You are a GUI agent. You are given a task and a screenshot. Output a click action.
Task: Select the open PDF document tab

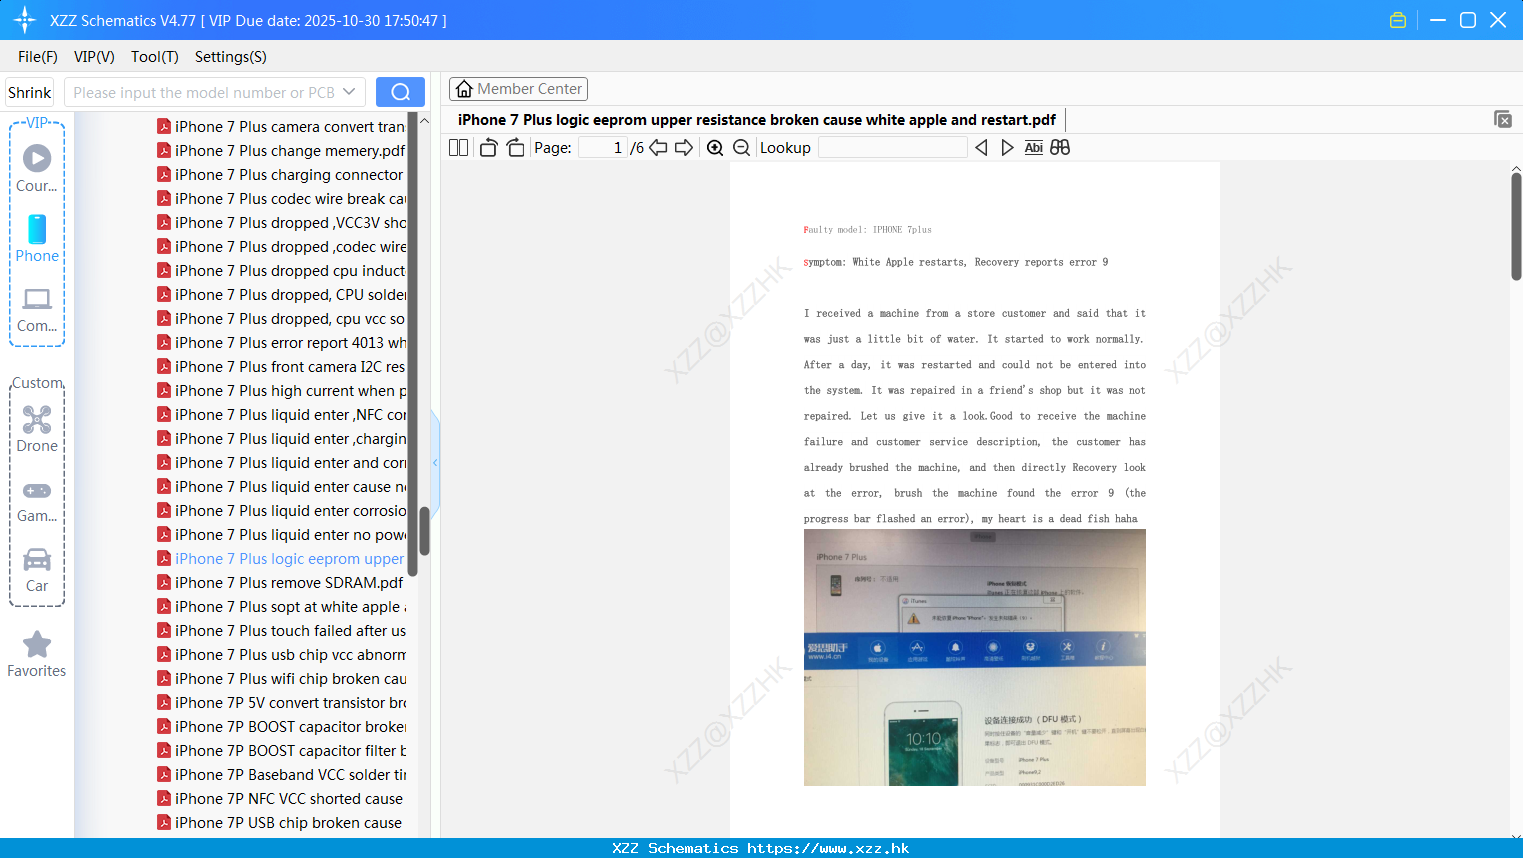point(757,119)
